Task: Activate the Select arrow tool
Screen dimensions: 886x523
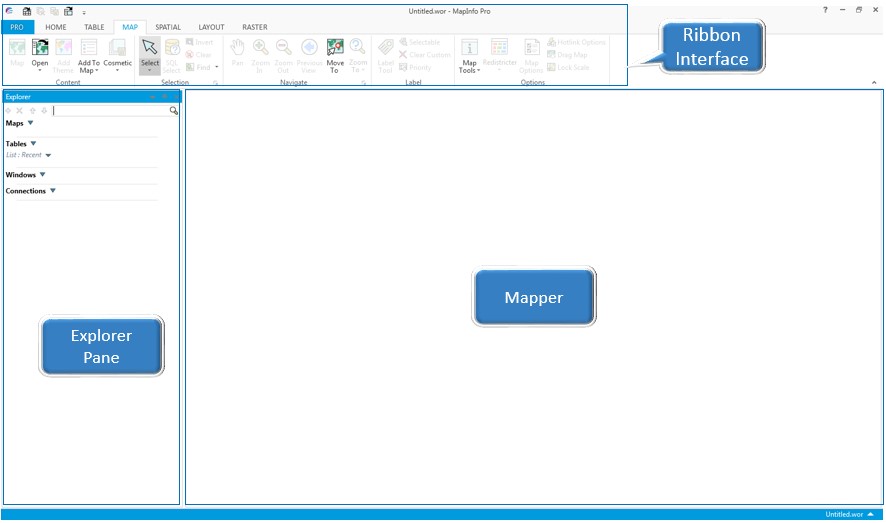Action: tap(150, 55)
